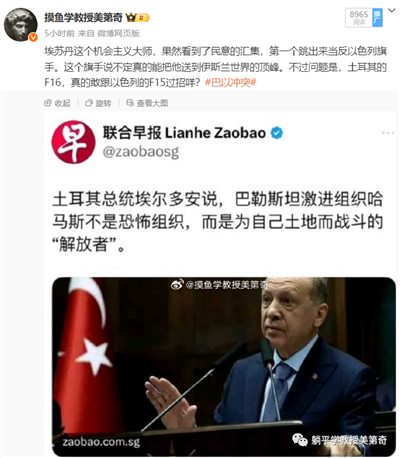
Task: Click the magnifier icon beside 查看大图
Action: pos(130,103)
